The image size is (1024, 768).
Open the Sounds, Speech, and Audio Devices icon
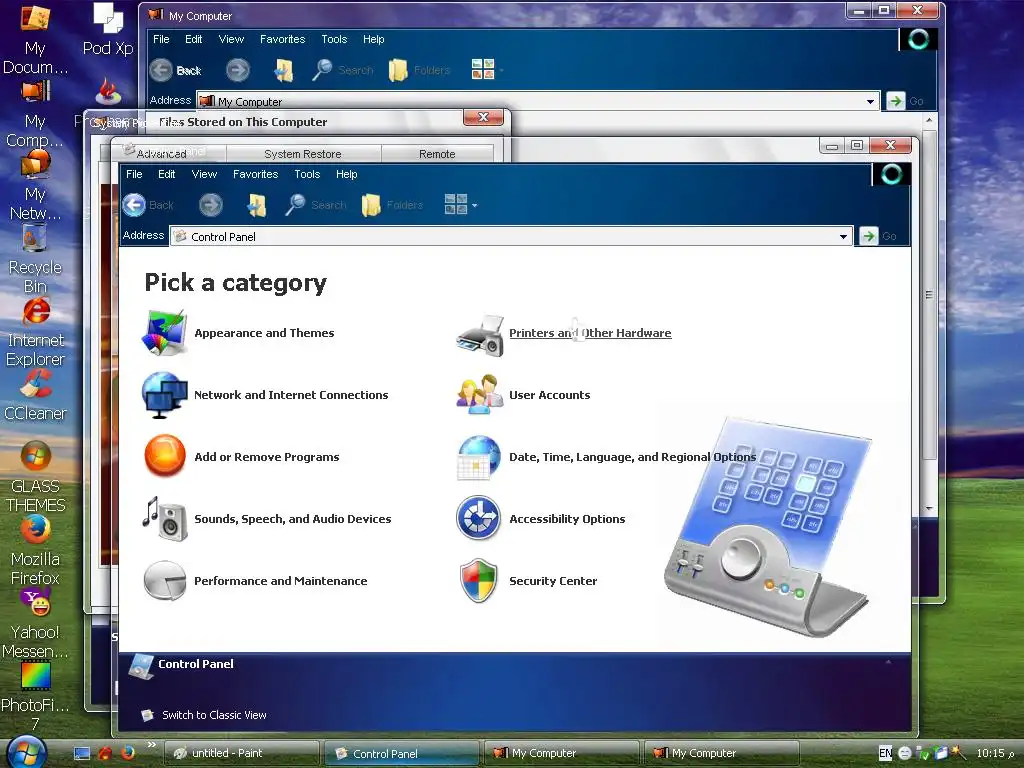(165, 519)
